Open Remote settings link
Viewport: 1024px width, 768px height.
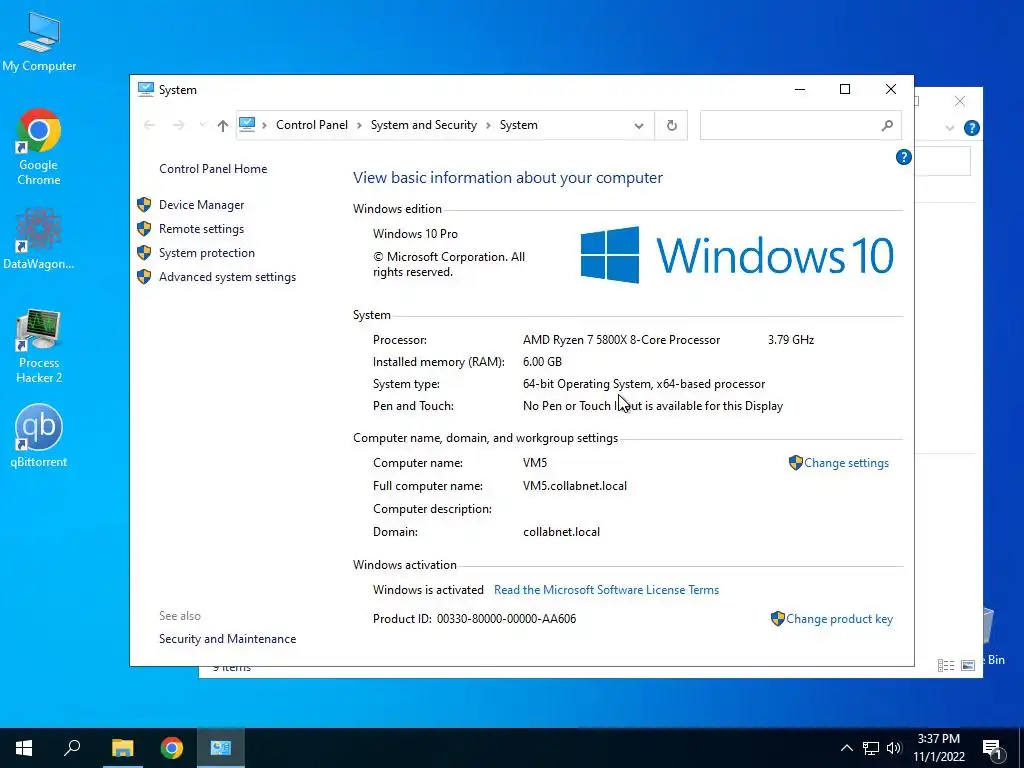click(x=201, y=229)
